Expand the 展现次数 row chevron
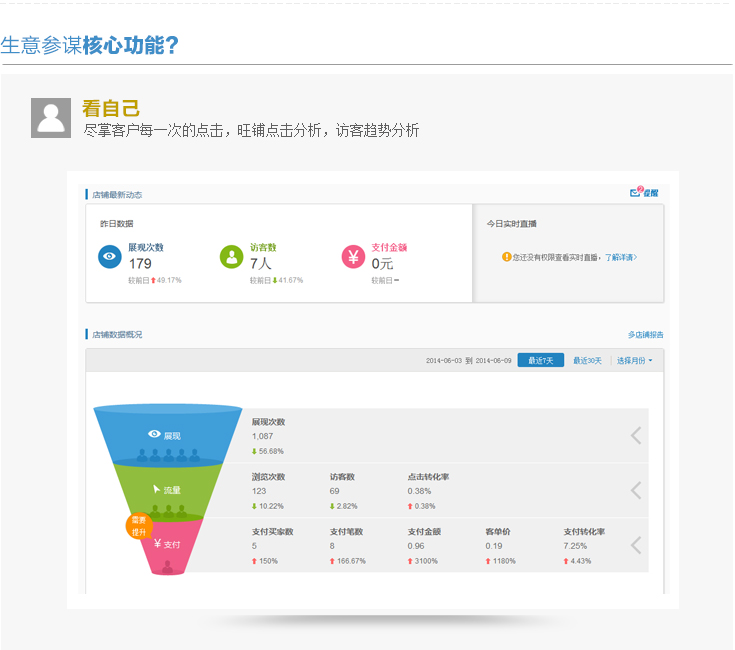This screenshot has height=650, width=735. click(x=636, y=435)
